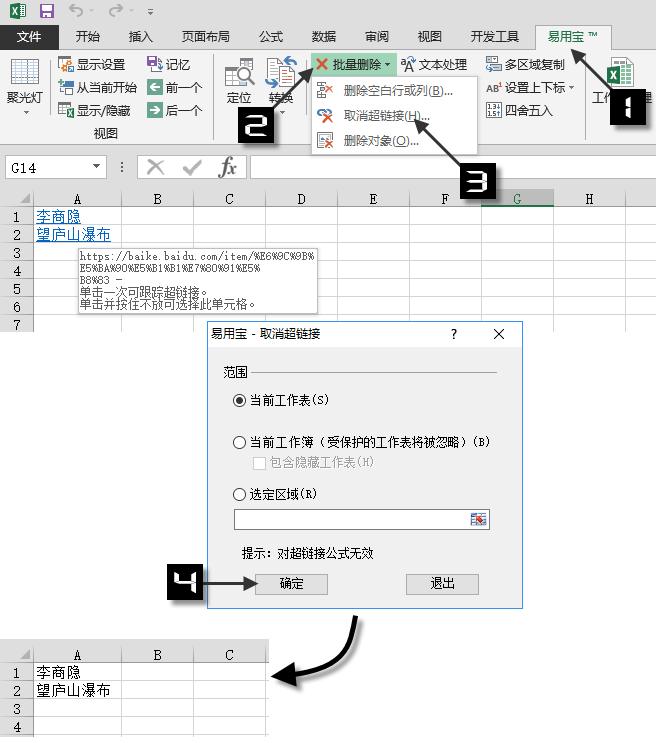This screenshot has width=656, height=743.
Task: Follow the 望庐山瀑布 hyperlink in A2
Action: coord(73,235)
